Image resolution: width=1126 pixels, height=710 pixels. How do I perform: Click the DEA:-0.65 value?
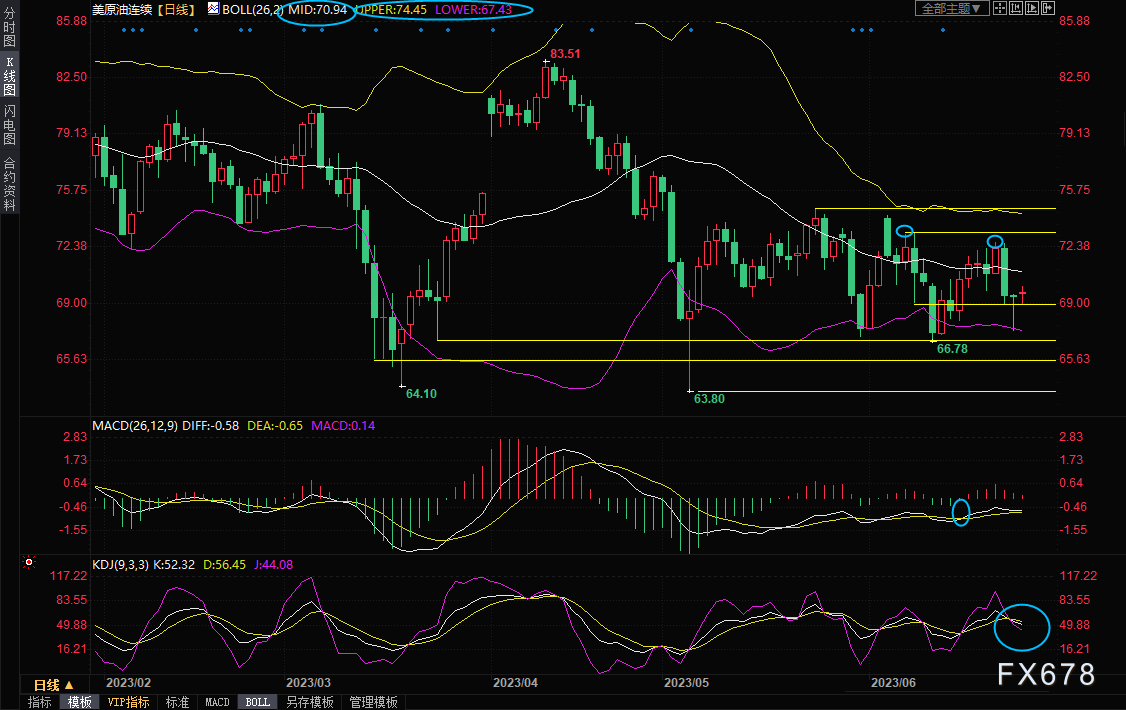pyautogui.click(x=275, y=426)
